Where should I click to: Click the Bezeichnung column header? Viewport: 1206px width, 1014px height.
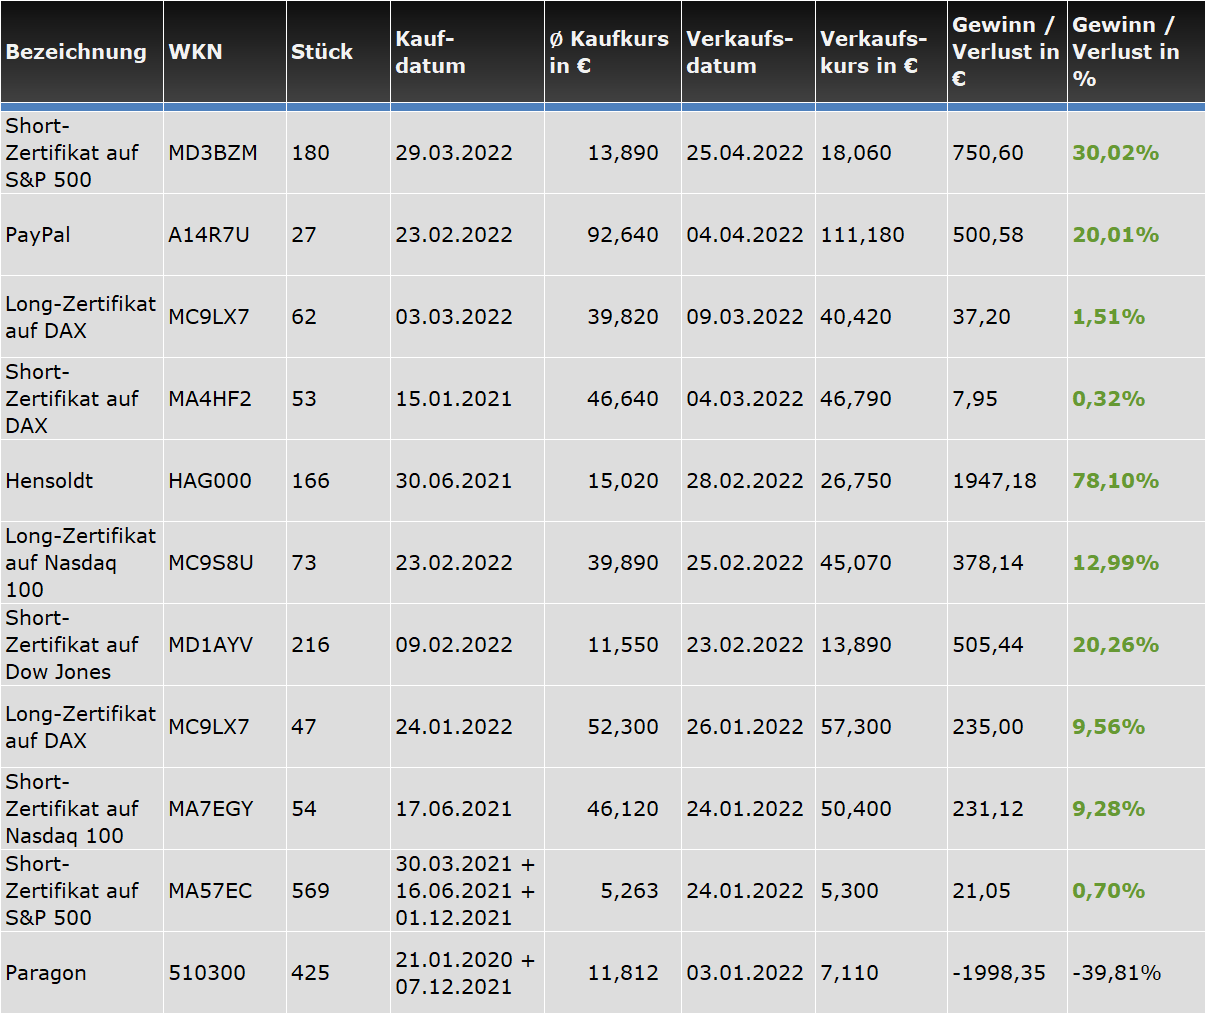point(76,52)
